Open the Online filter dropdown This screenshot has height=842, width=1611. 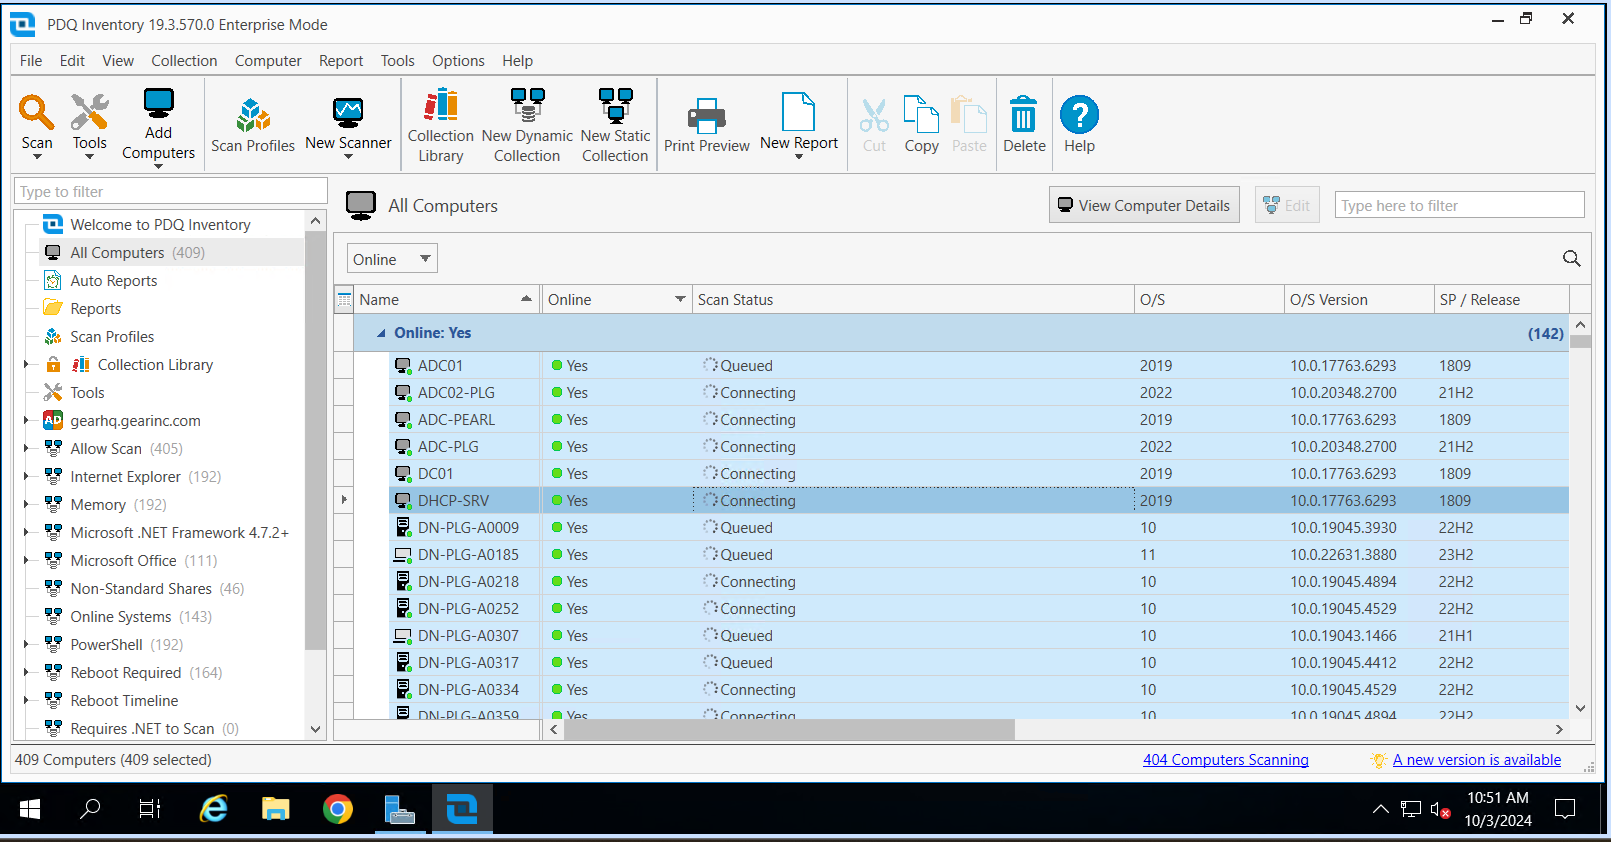point(425,259)
